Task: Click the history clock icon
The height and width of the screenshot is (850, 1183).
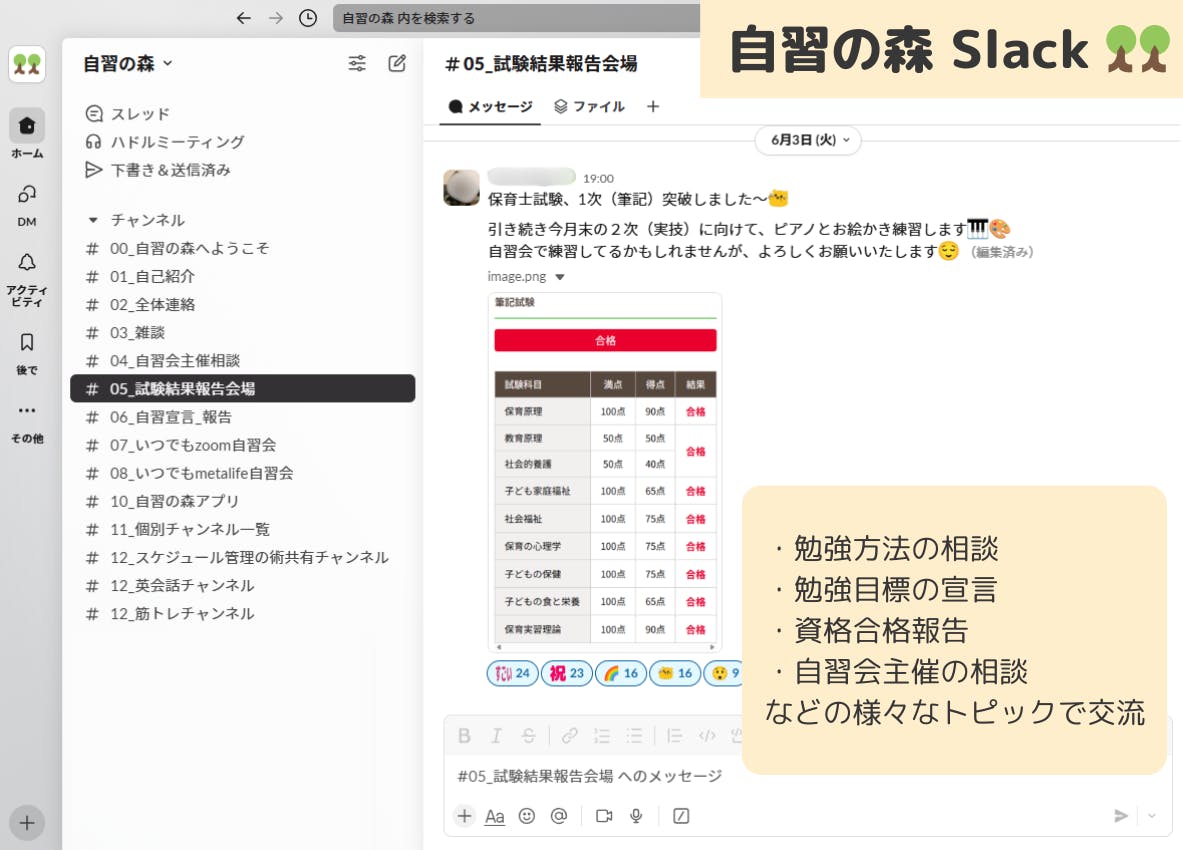Action: pyautogui.click(x=308, y=18)
